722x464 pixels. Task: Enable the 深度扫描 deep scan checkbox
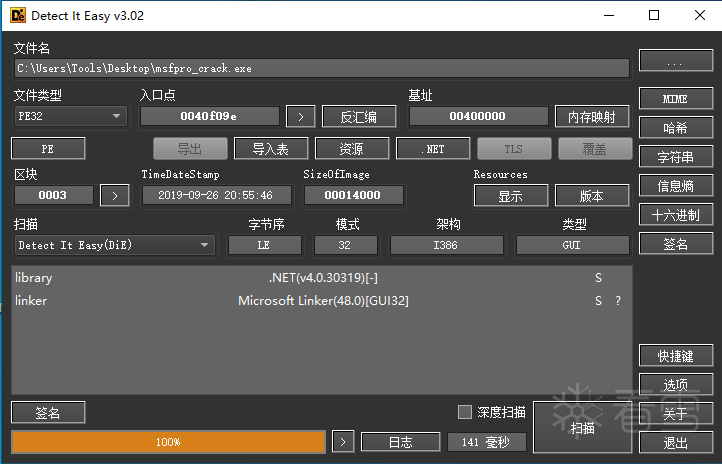click(465, 412)
